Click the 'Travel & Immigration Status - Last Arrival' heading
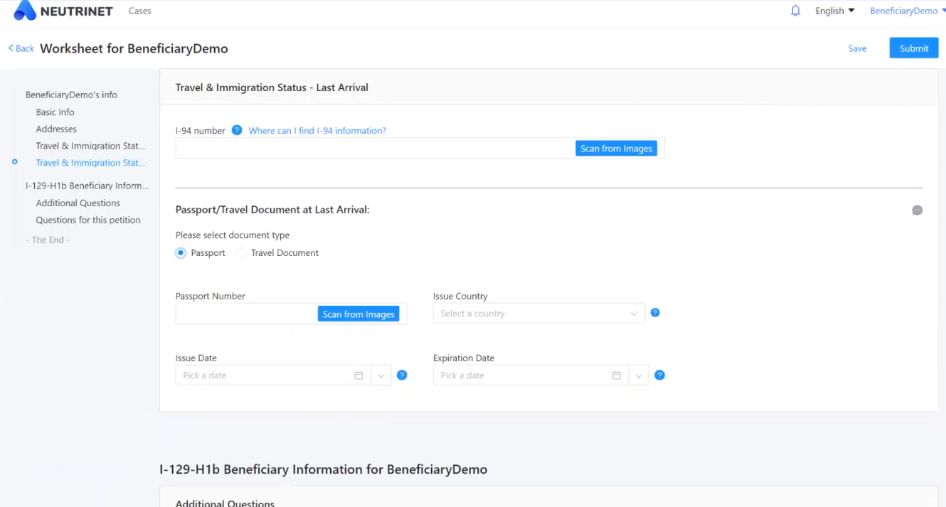Image resolution: width=946 pixels, height=507 pixels. pos(271,88)
